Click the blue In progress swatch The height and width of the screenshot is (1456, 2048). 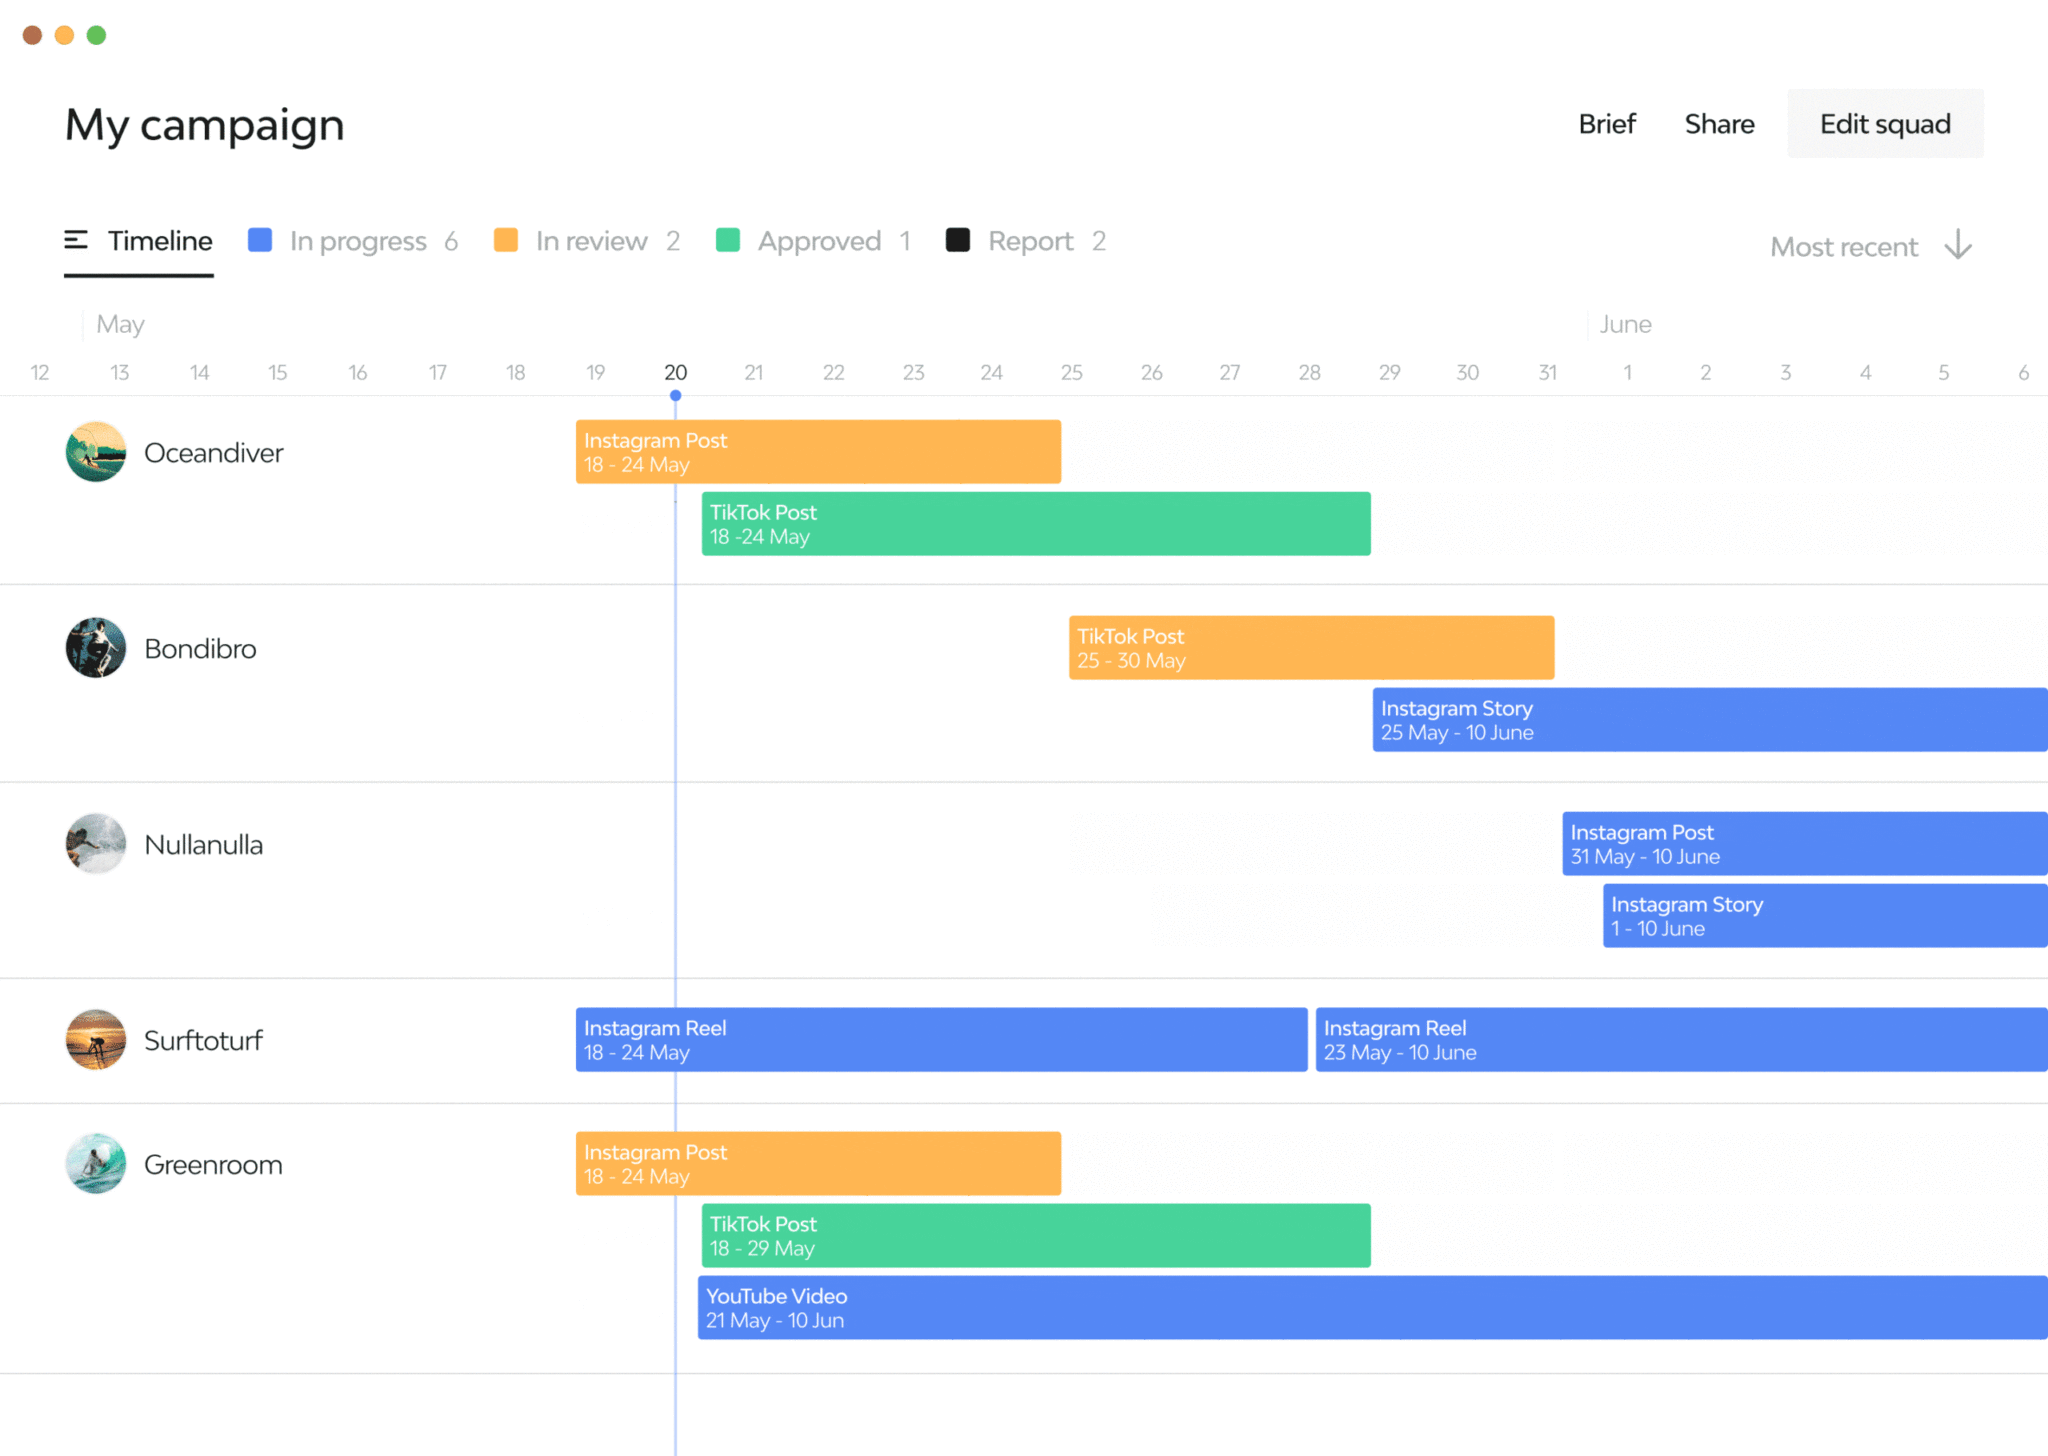point(260,240)
